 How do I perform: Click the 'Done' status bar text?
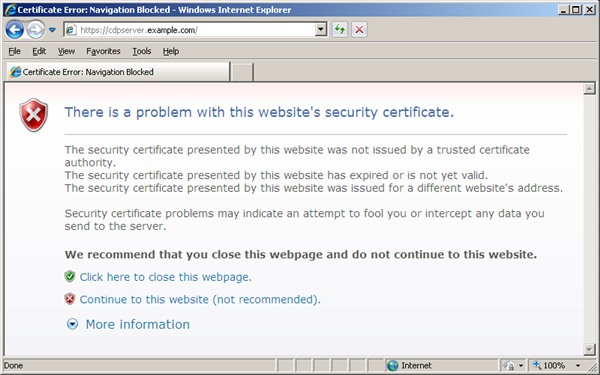[x=14, y=365]
